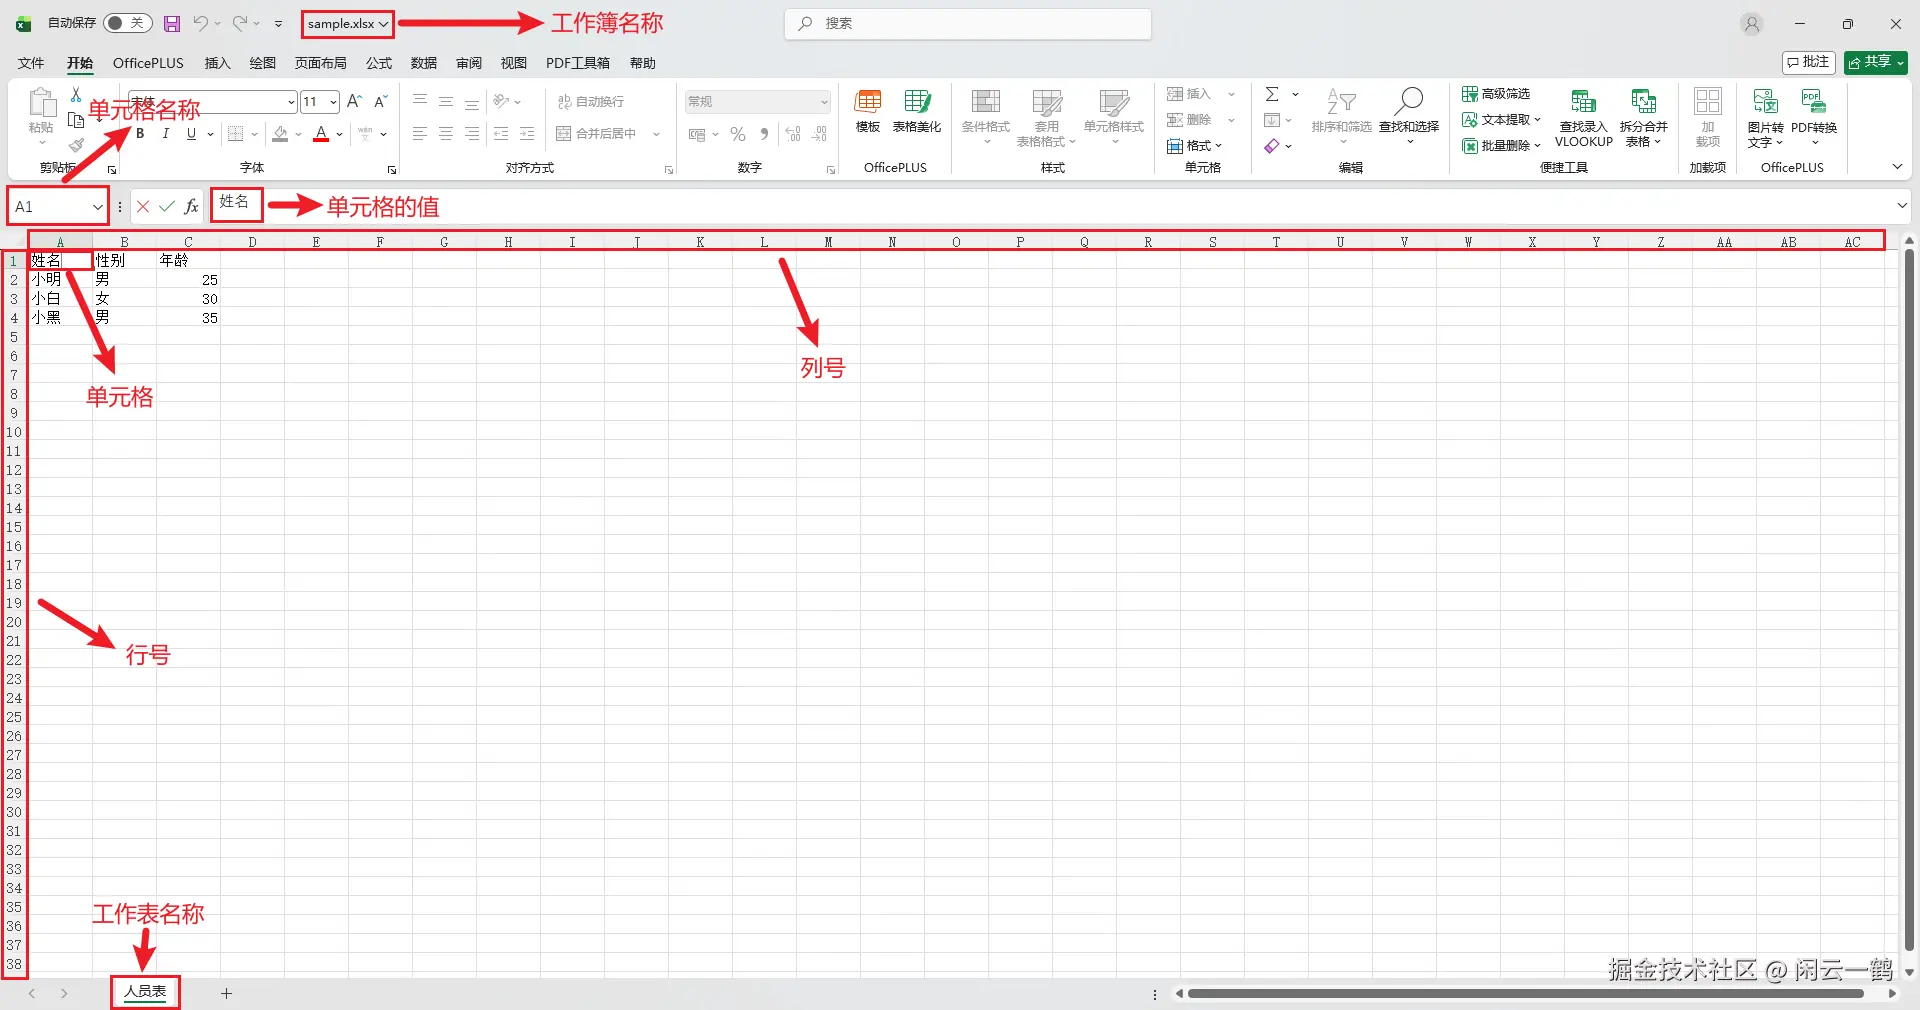Open 拆分合并表格 tool
This screenshot has width=1920, height=1010.
[x=1644, y=118]
